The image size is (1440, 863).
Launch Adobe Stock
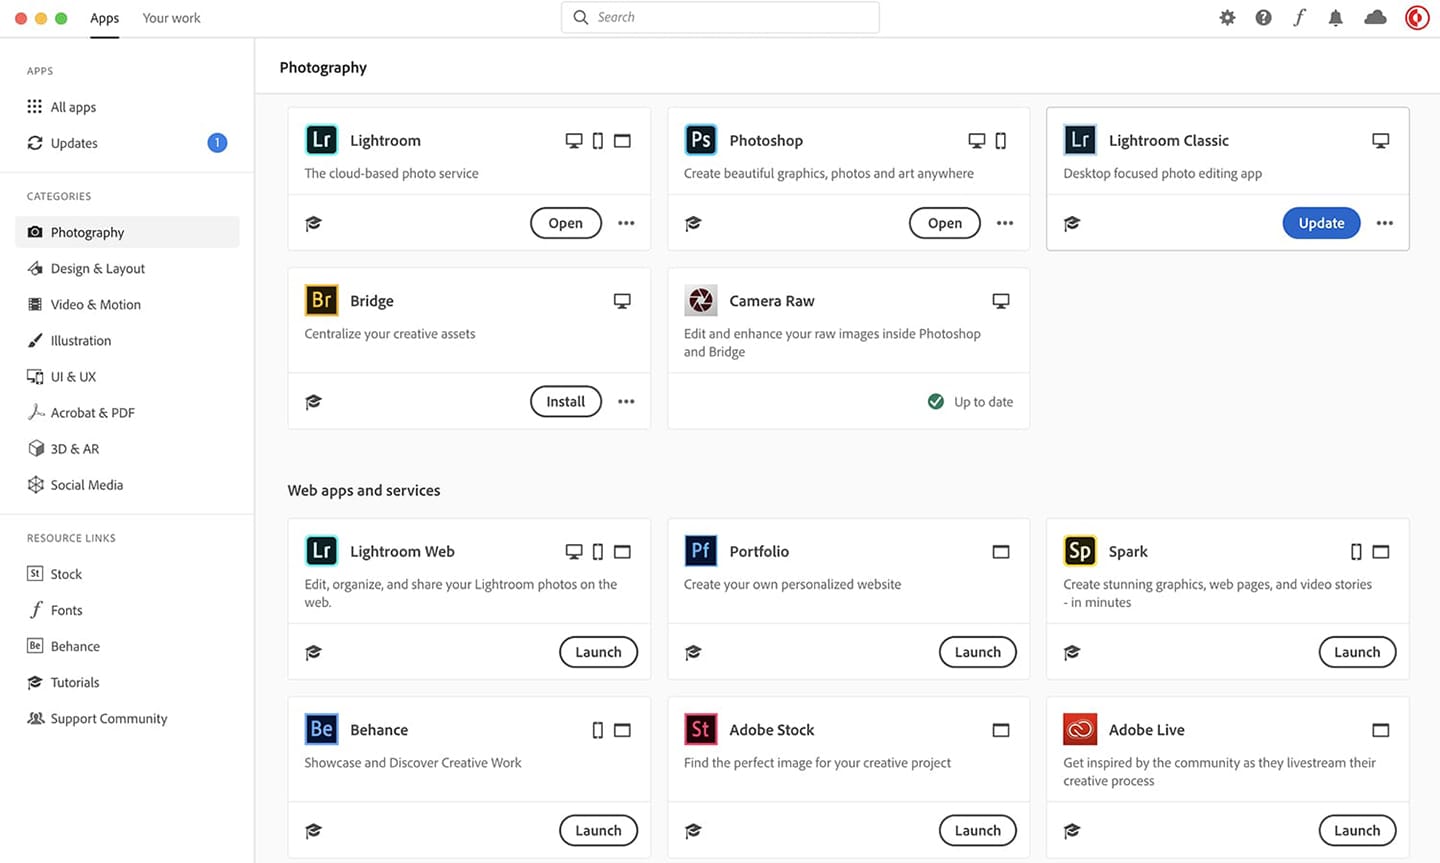978,830
